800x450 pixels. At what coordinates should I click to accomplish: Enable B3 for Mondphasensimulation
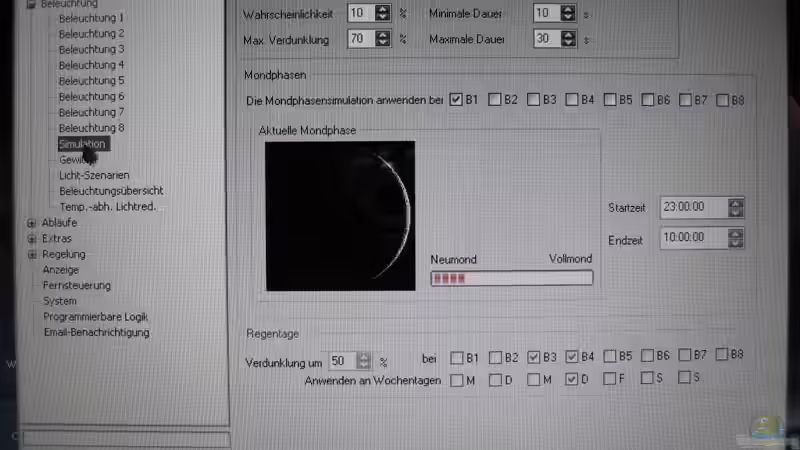coord(533,99)
